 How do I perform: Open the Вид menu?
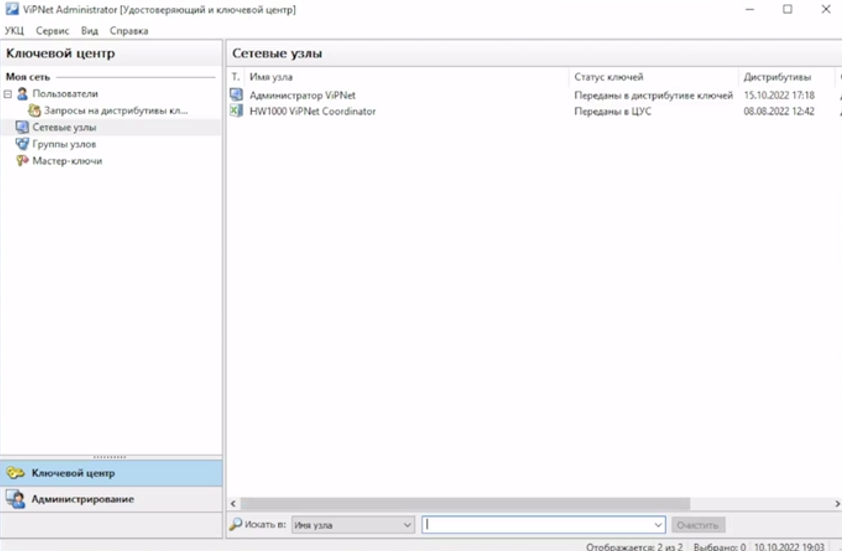90,31
